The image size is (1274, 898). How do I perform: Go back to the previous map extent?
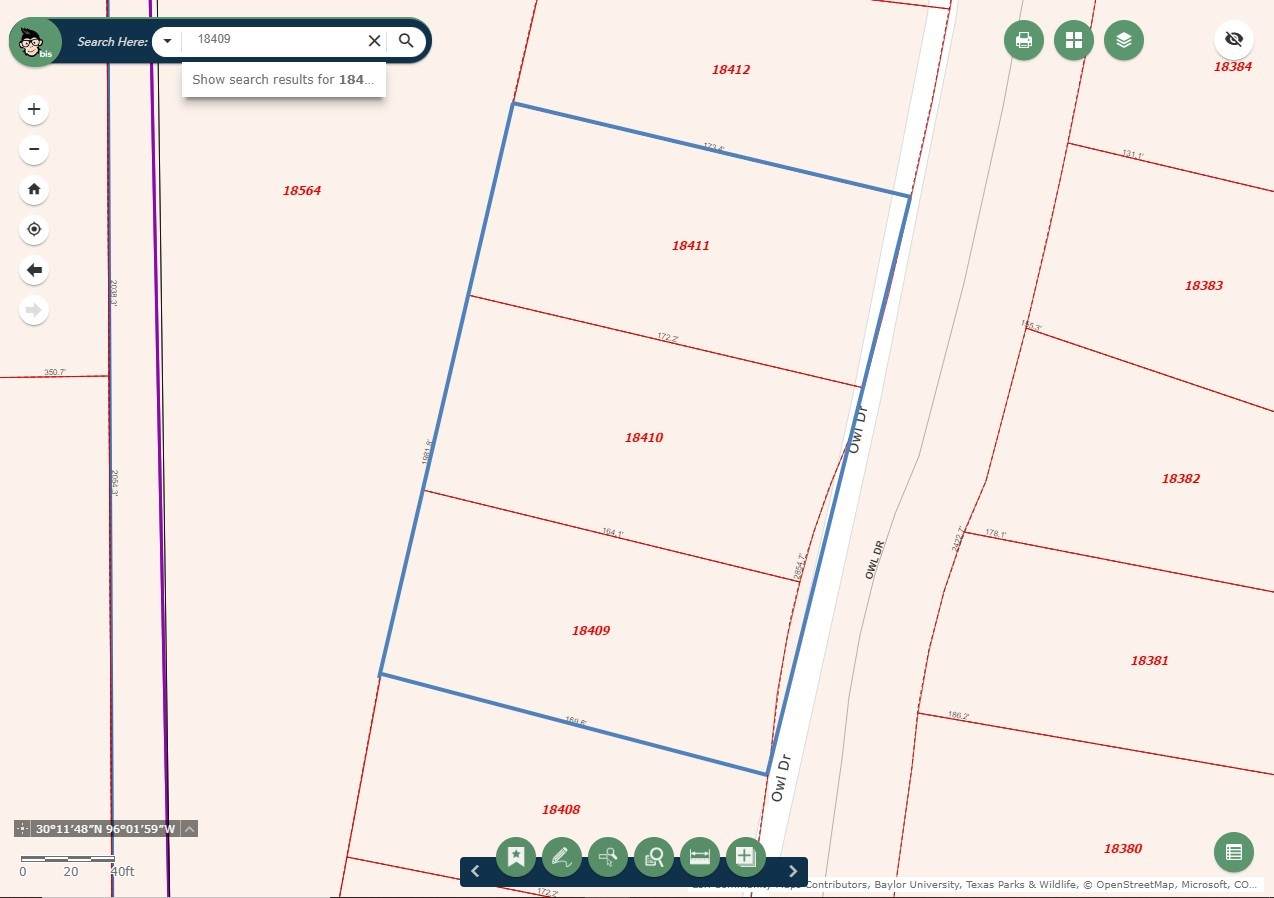pyautogui.click(x=34, y=270)
